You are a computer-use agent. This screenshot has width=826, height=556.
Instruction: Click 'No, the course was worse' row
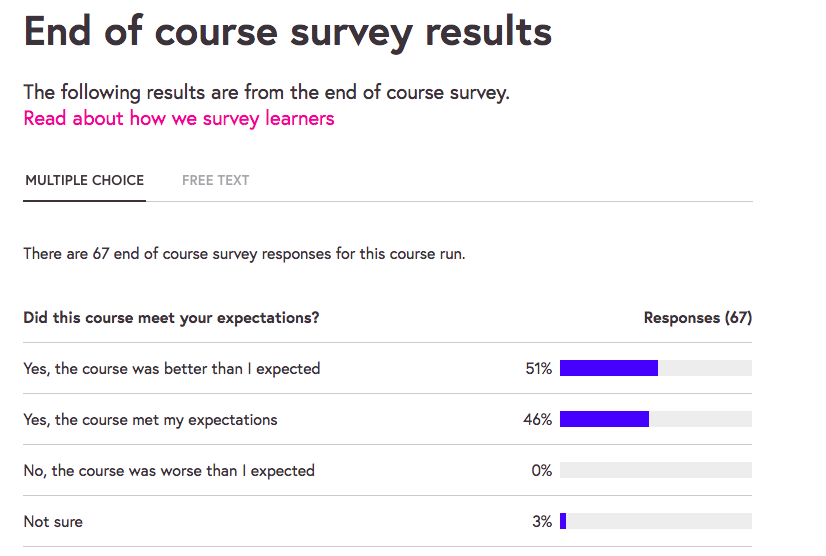point(169,471)
